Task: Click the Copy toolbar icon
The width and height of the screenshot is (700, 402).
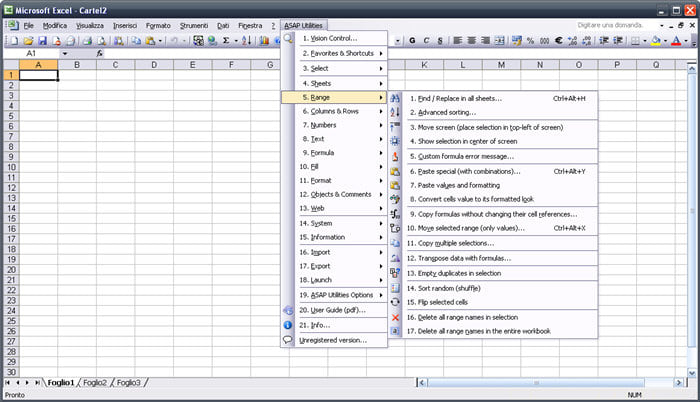Action: 136,41
